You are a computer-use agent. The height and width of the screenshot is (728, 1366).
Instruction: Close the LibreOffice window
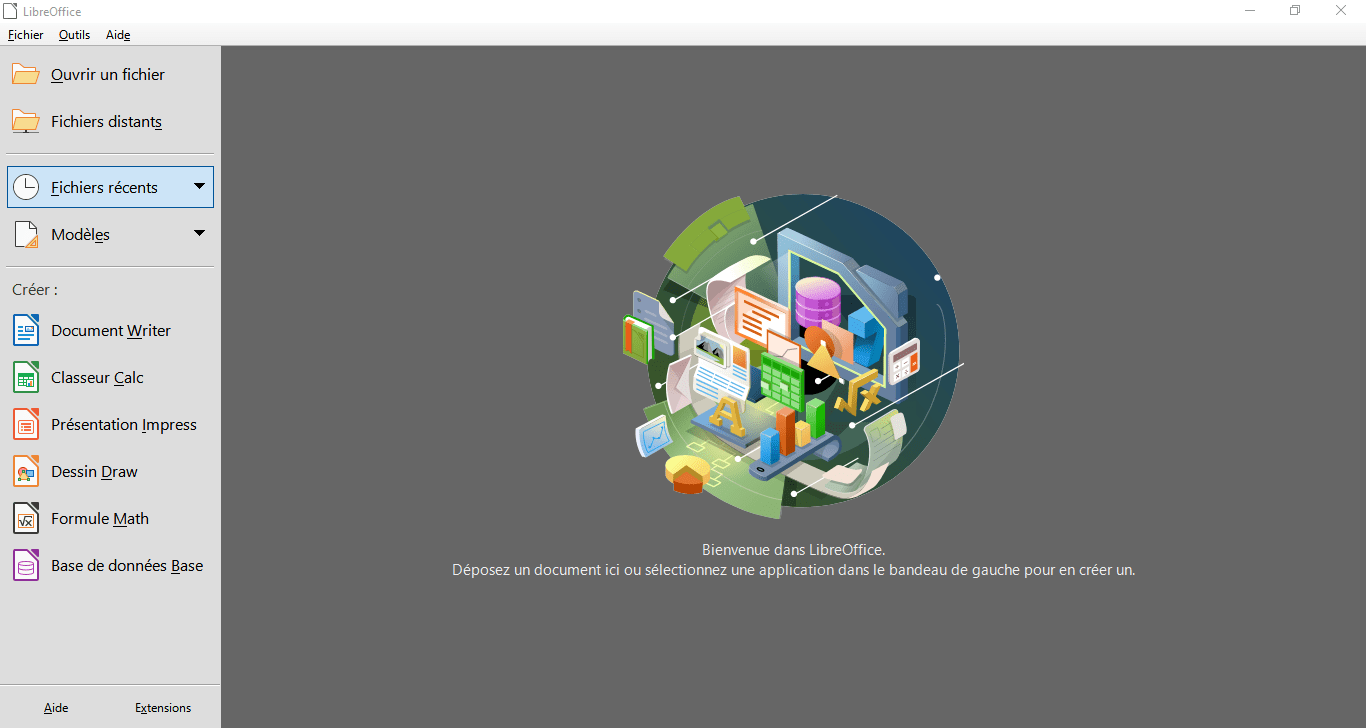(x=1341, y=11)
